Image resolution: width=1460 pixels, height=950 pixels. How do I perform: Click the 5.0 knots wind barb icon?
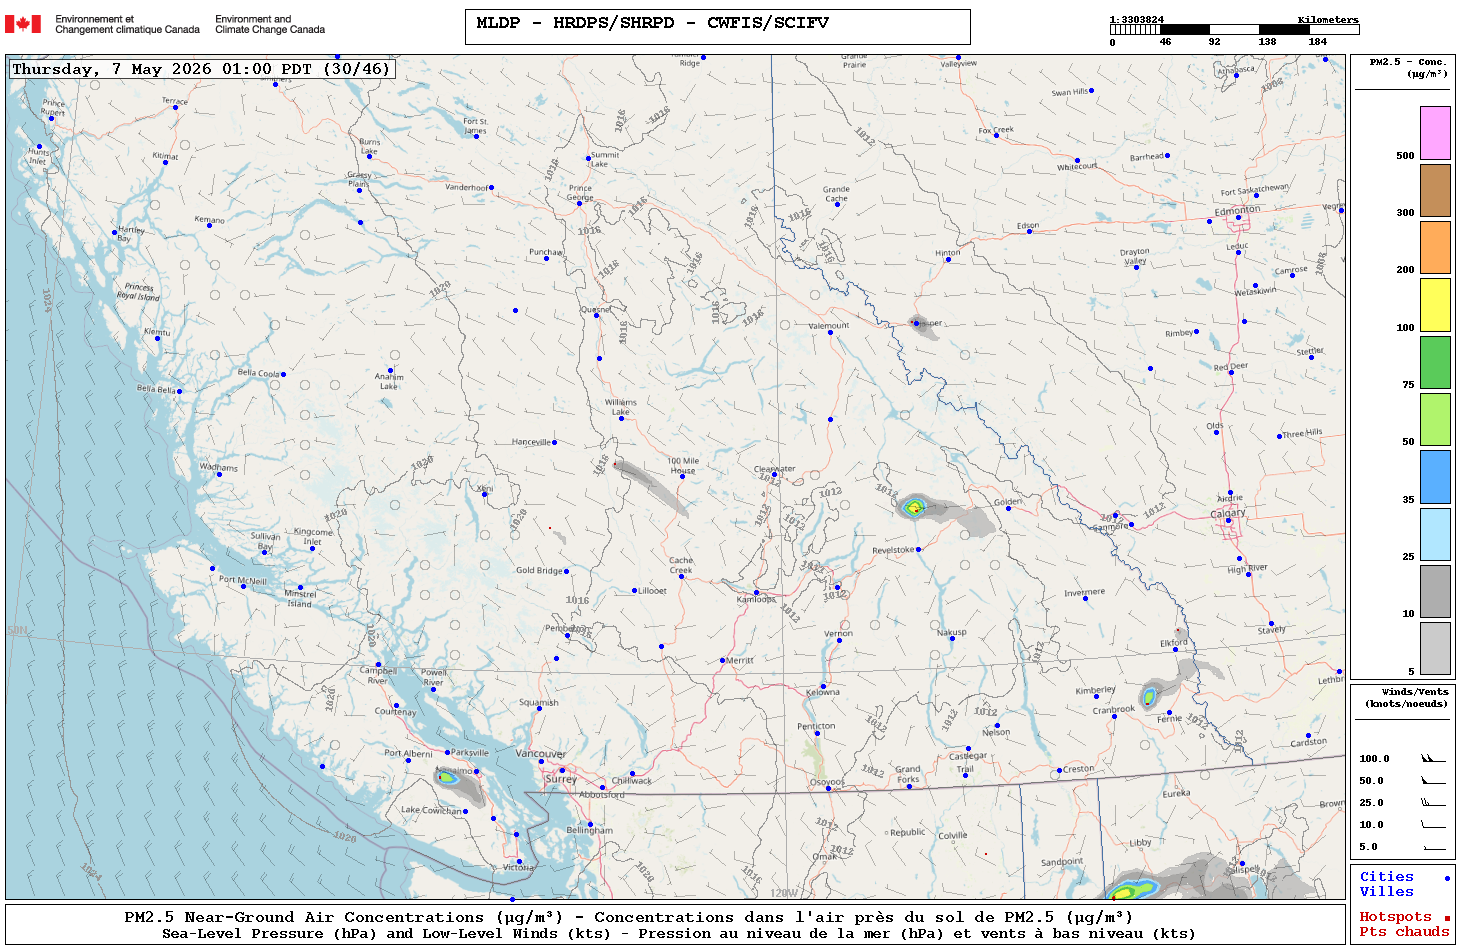pyautogui.click(x=1433, y=847)
